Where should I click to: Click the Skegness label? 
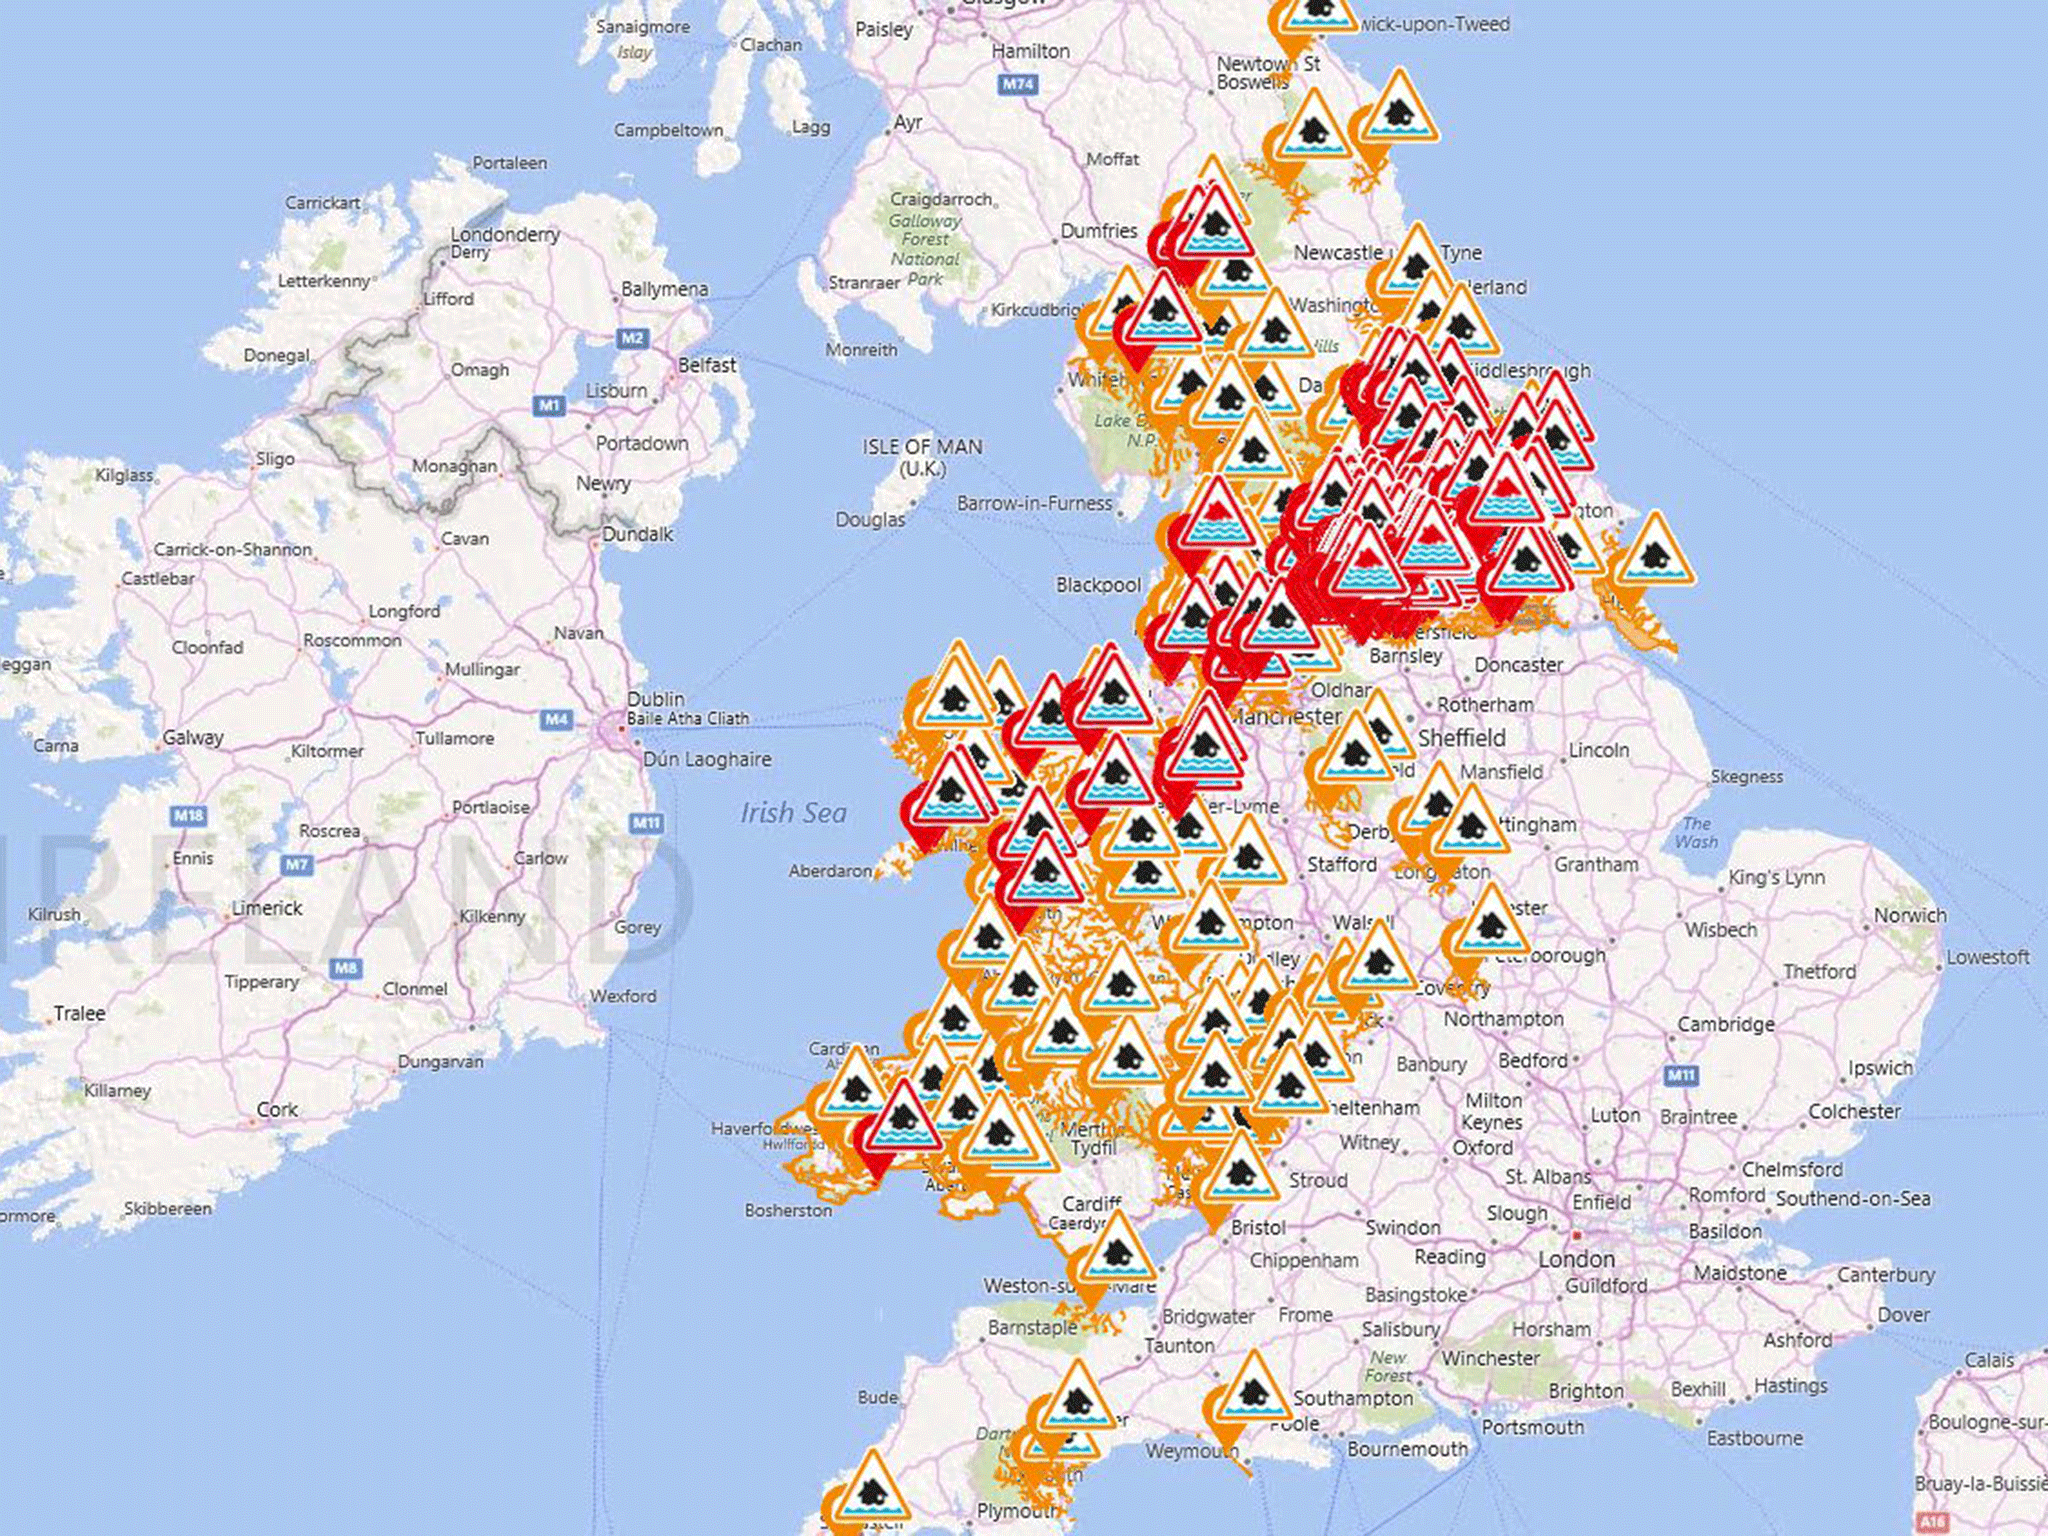pyautogui.click(x=1746, y=776)
